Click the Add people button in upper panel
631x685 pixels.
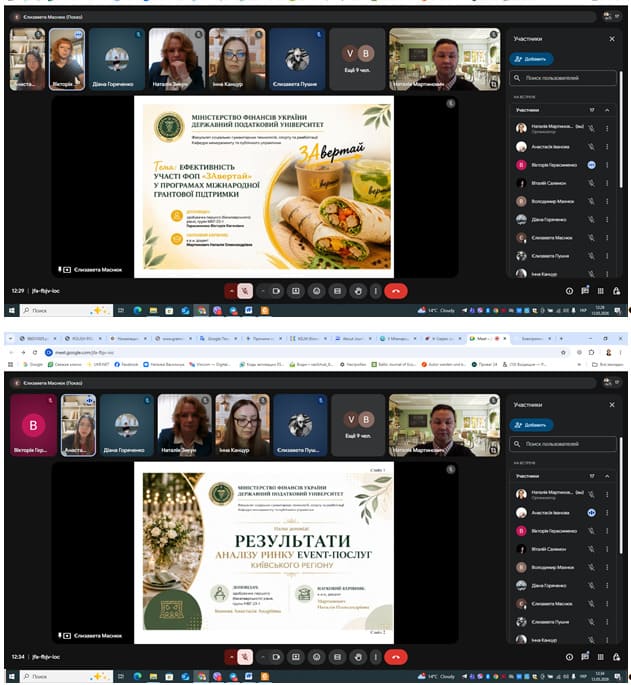click(531, 59)
